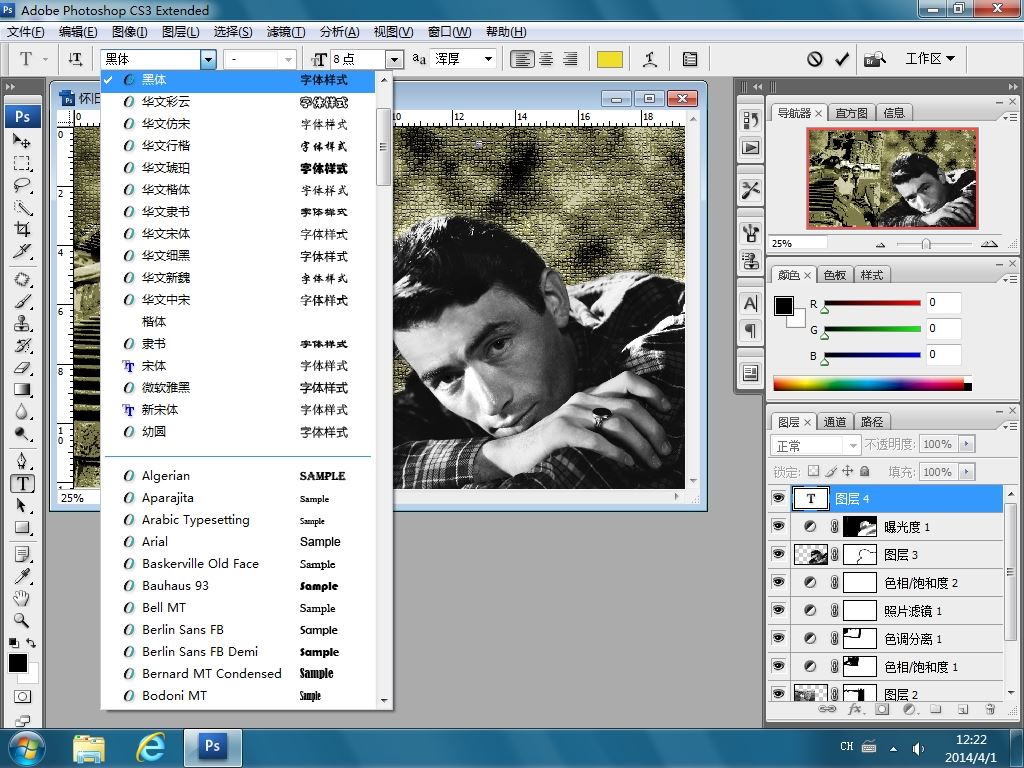
Task: Select the Clone Stamp tool
Action: pos(22,323)
